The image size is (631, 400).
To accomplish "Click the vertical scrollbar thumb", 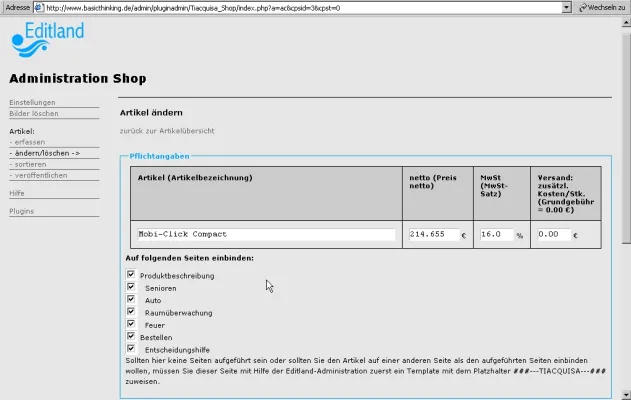I will [x=626, y=137].
